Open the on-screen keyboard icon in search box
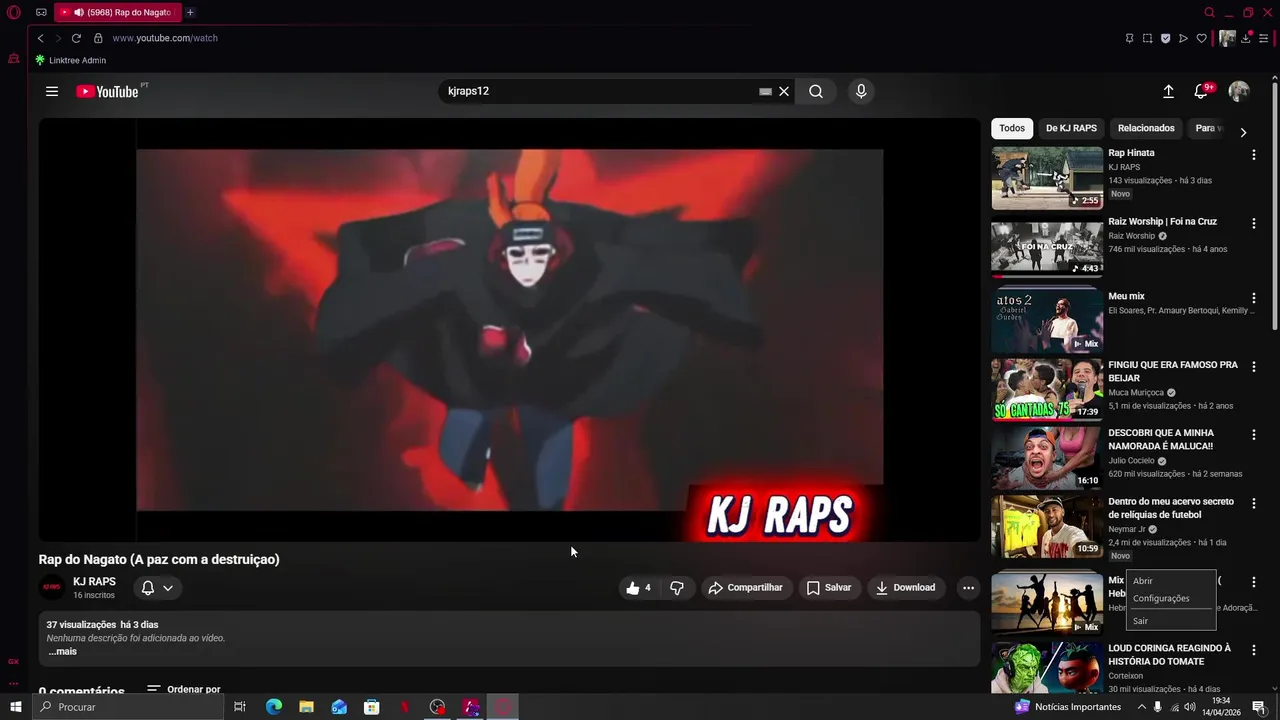Image resolution: width=1280 pixels, height=720 pixels. [x=765, y=91]
